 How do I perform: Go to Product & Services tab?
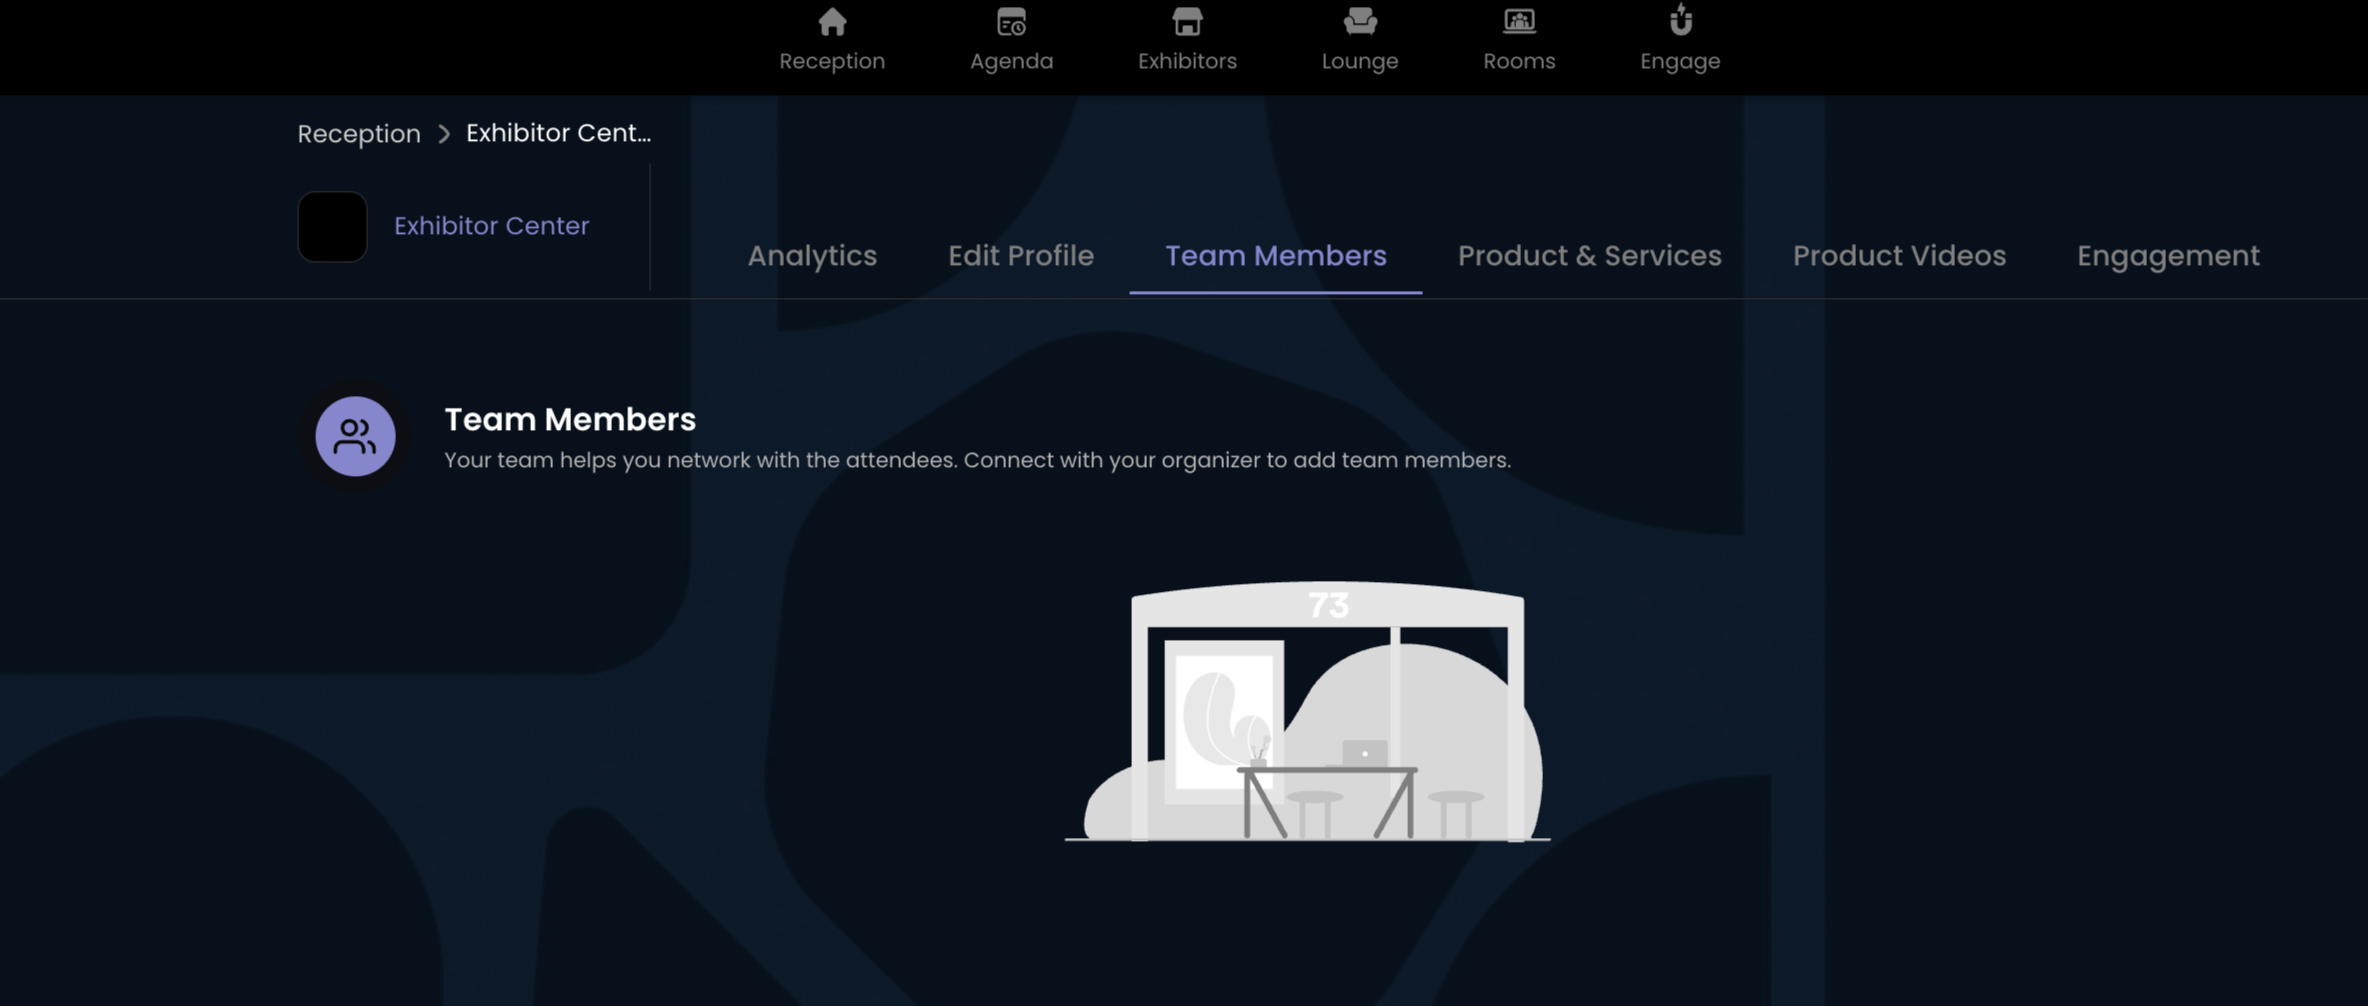(x=1589, y=256)
